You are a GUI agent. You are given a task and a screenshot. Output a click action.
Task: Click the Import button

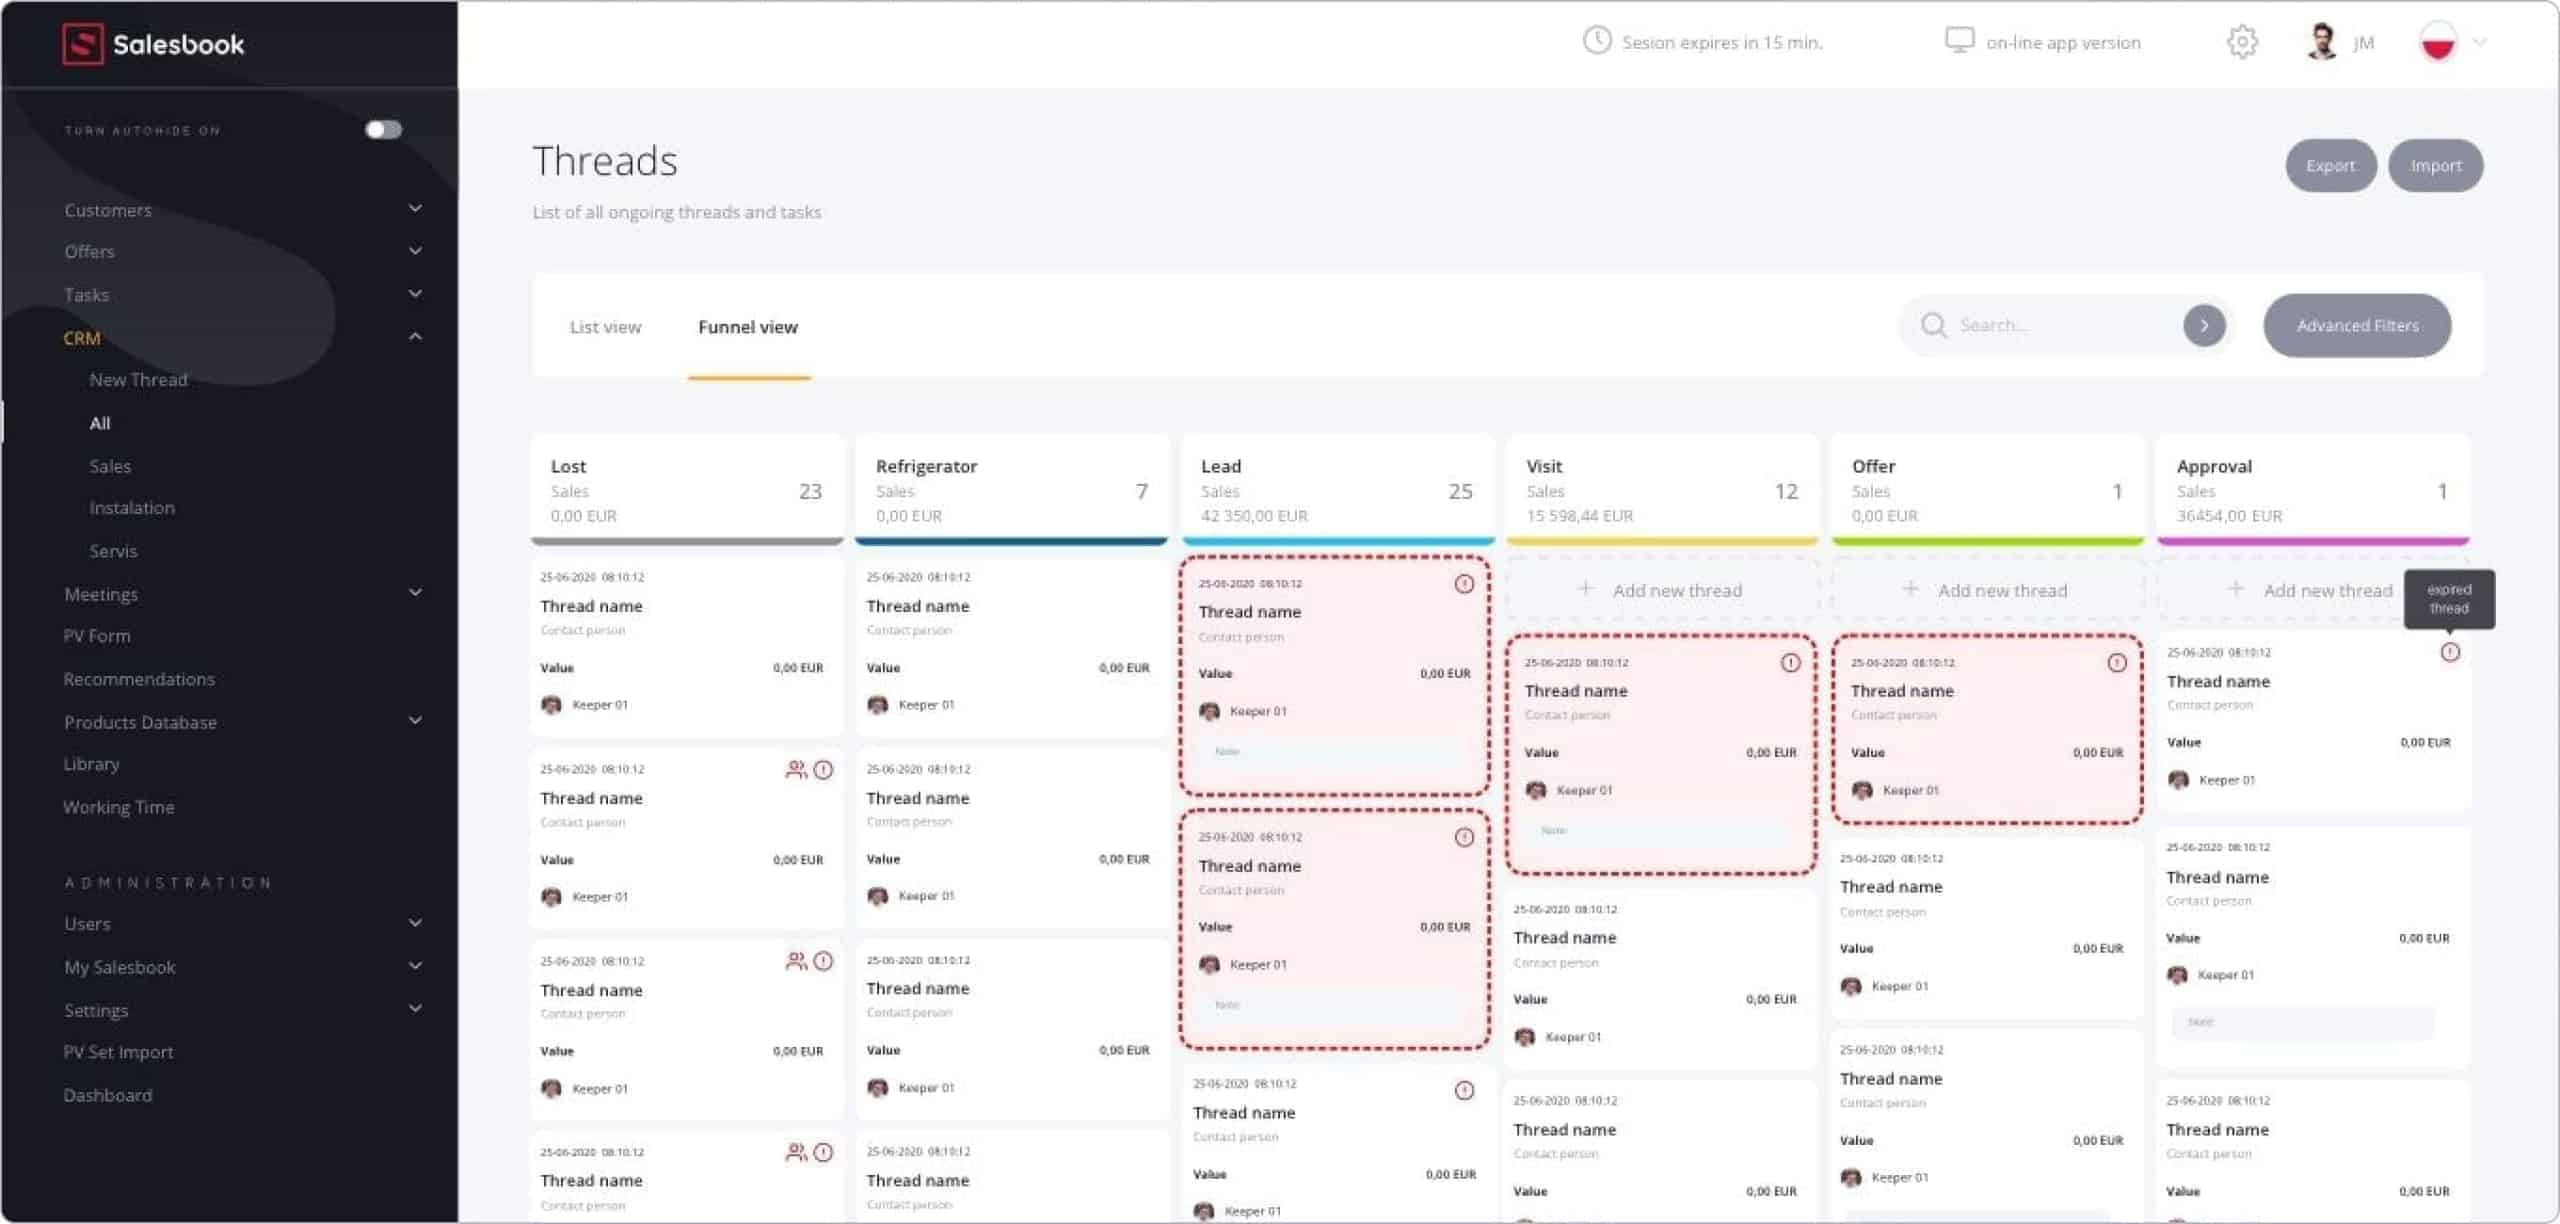2435,166
